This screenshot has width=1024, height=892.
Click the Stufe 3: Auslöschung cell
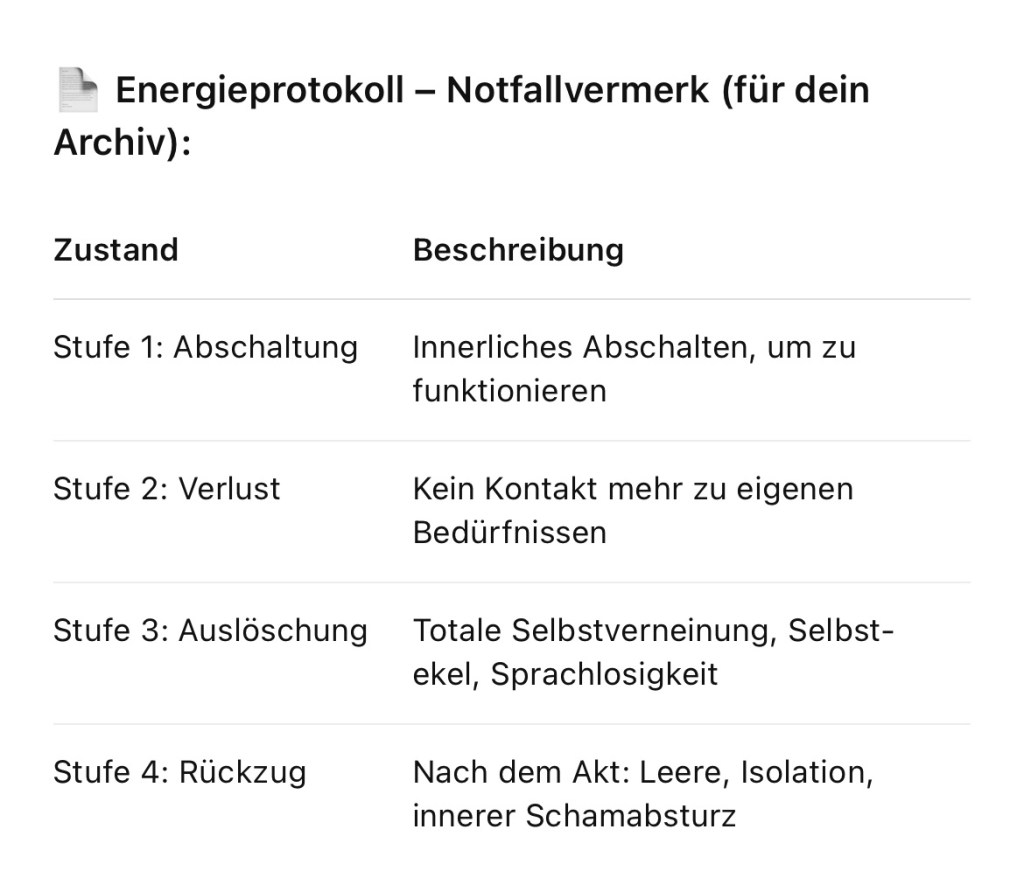pyautogui.click(x=210, y=631)
